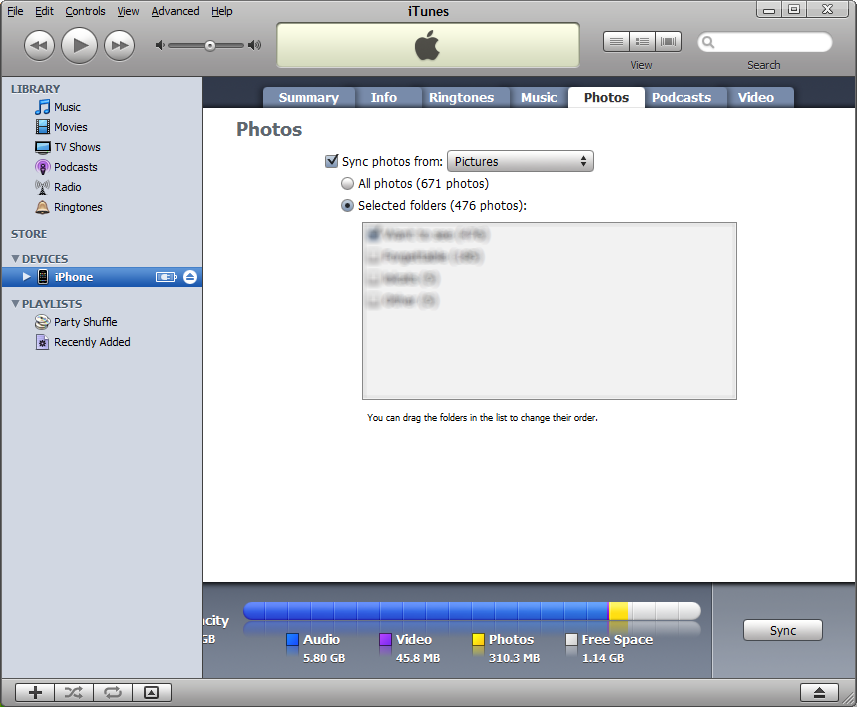Click the rewind previous track button
857x707 pixels.
pos(39,45)
